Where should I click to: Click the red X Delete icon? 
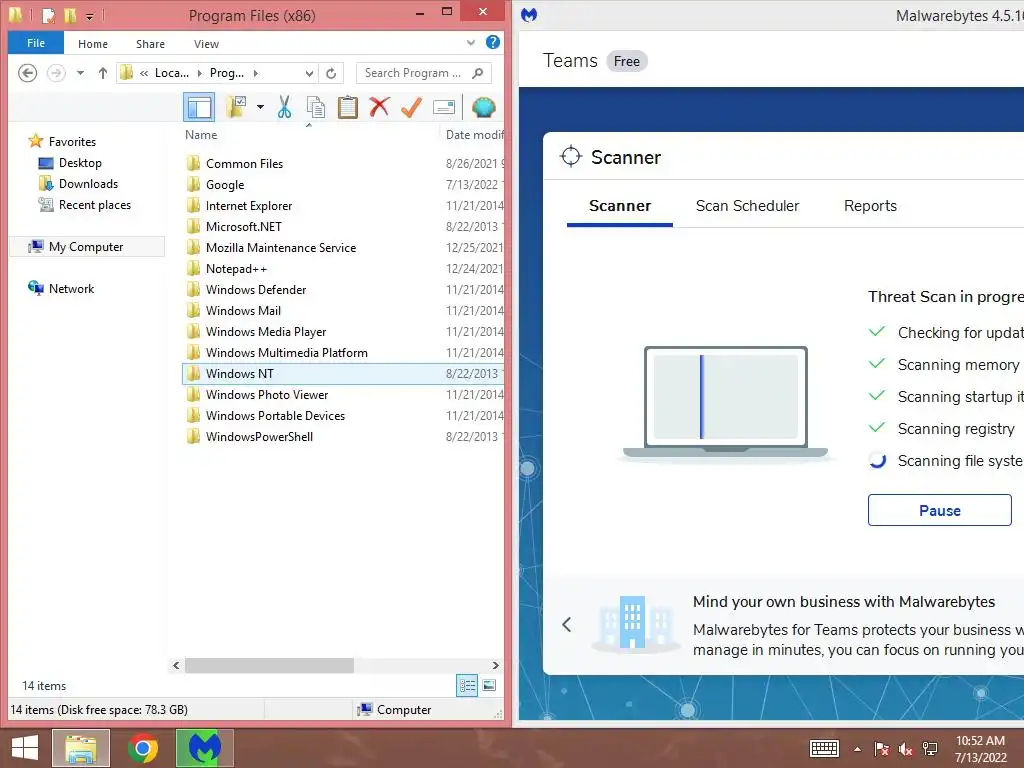pos(379,106)
